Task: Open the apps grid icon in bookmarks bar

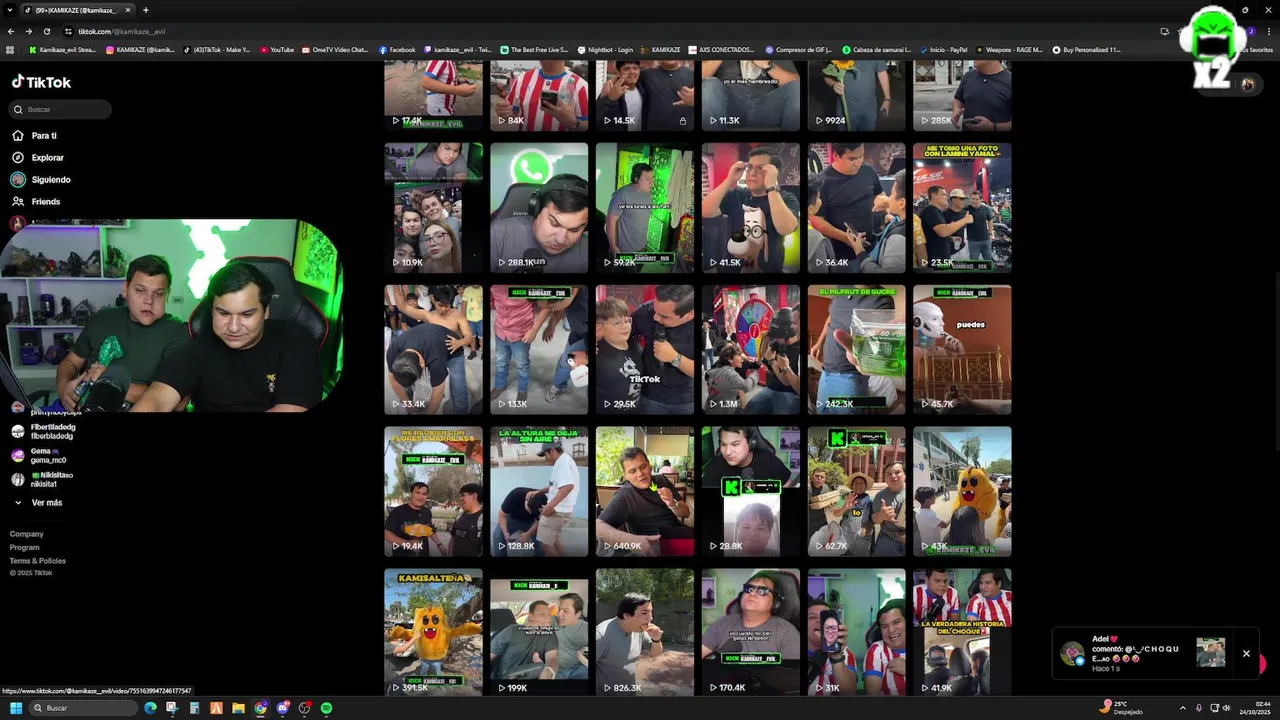Action: (x=10, y=49)
